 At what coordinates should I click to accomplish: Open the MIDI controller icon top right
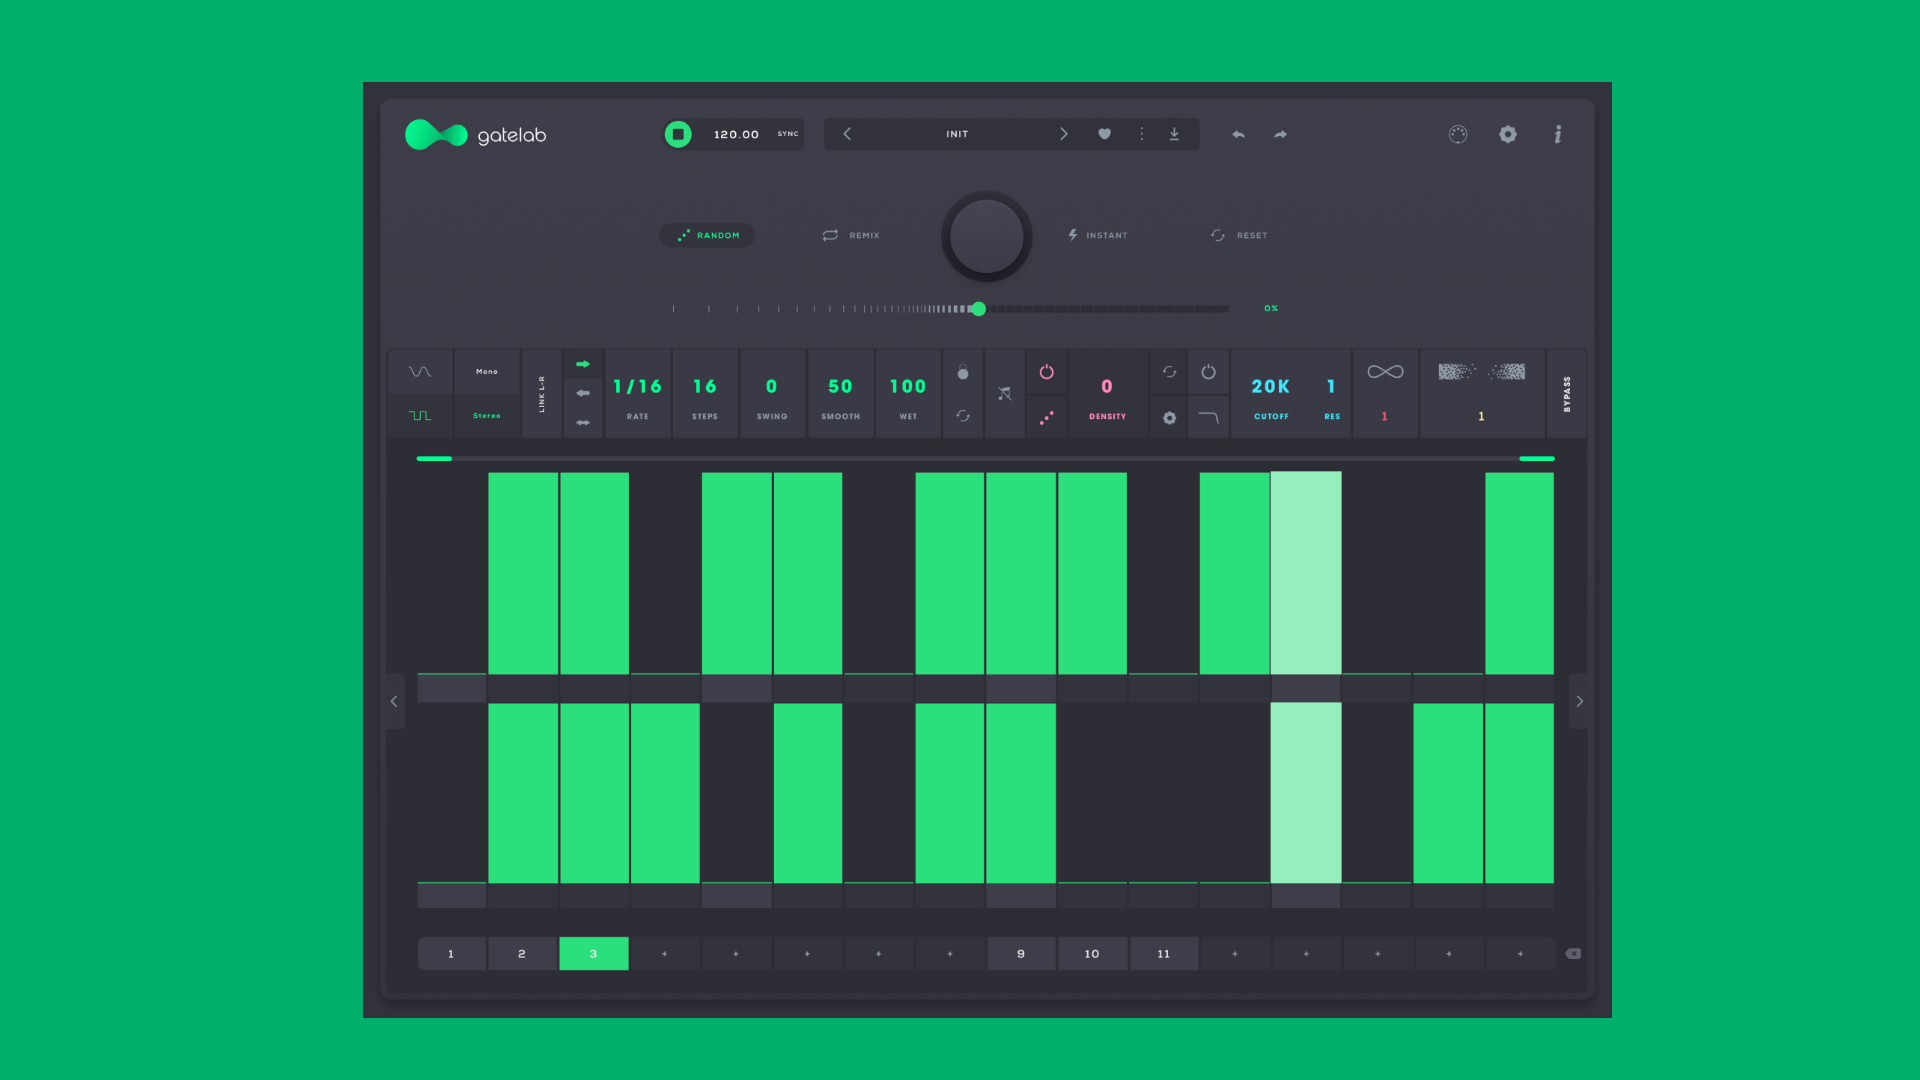pyautogui.click(x=1458, y=134)
